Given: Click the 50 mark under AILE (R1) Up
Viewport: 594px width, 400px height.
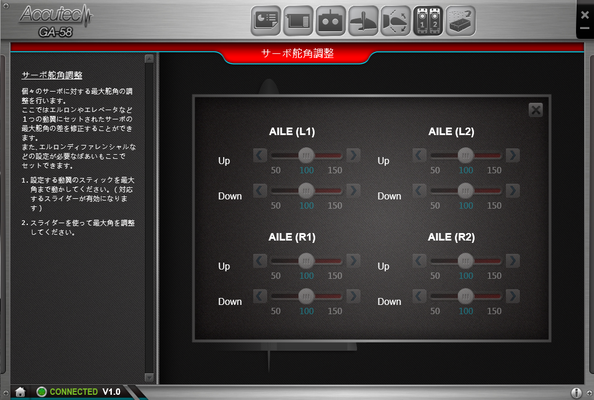Looking at the screenshot, I should coord(275,276).
